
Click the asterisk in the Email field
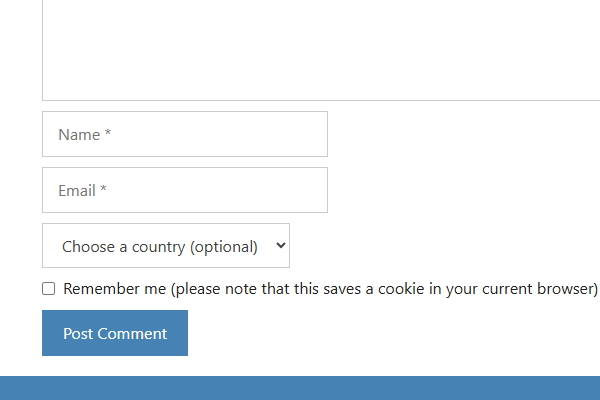click(103, 190)
